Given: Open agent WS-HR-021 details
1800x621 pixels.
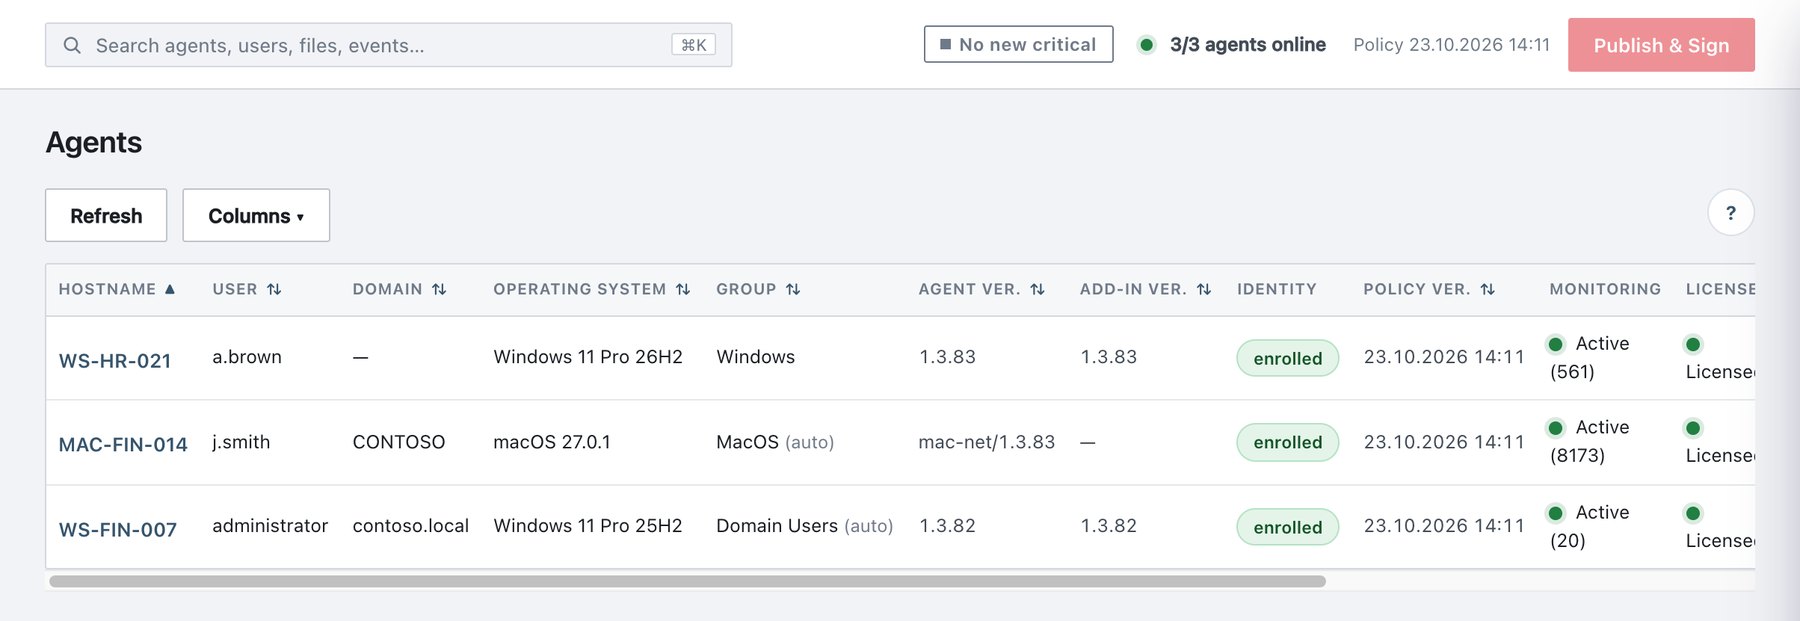Looking at the screenshot, I should pyautogui.click(x=115, y=360).
